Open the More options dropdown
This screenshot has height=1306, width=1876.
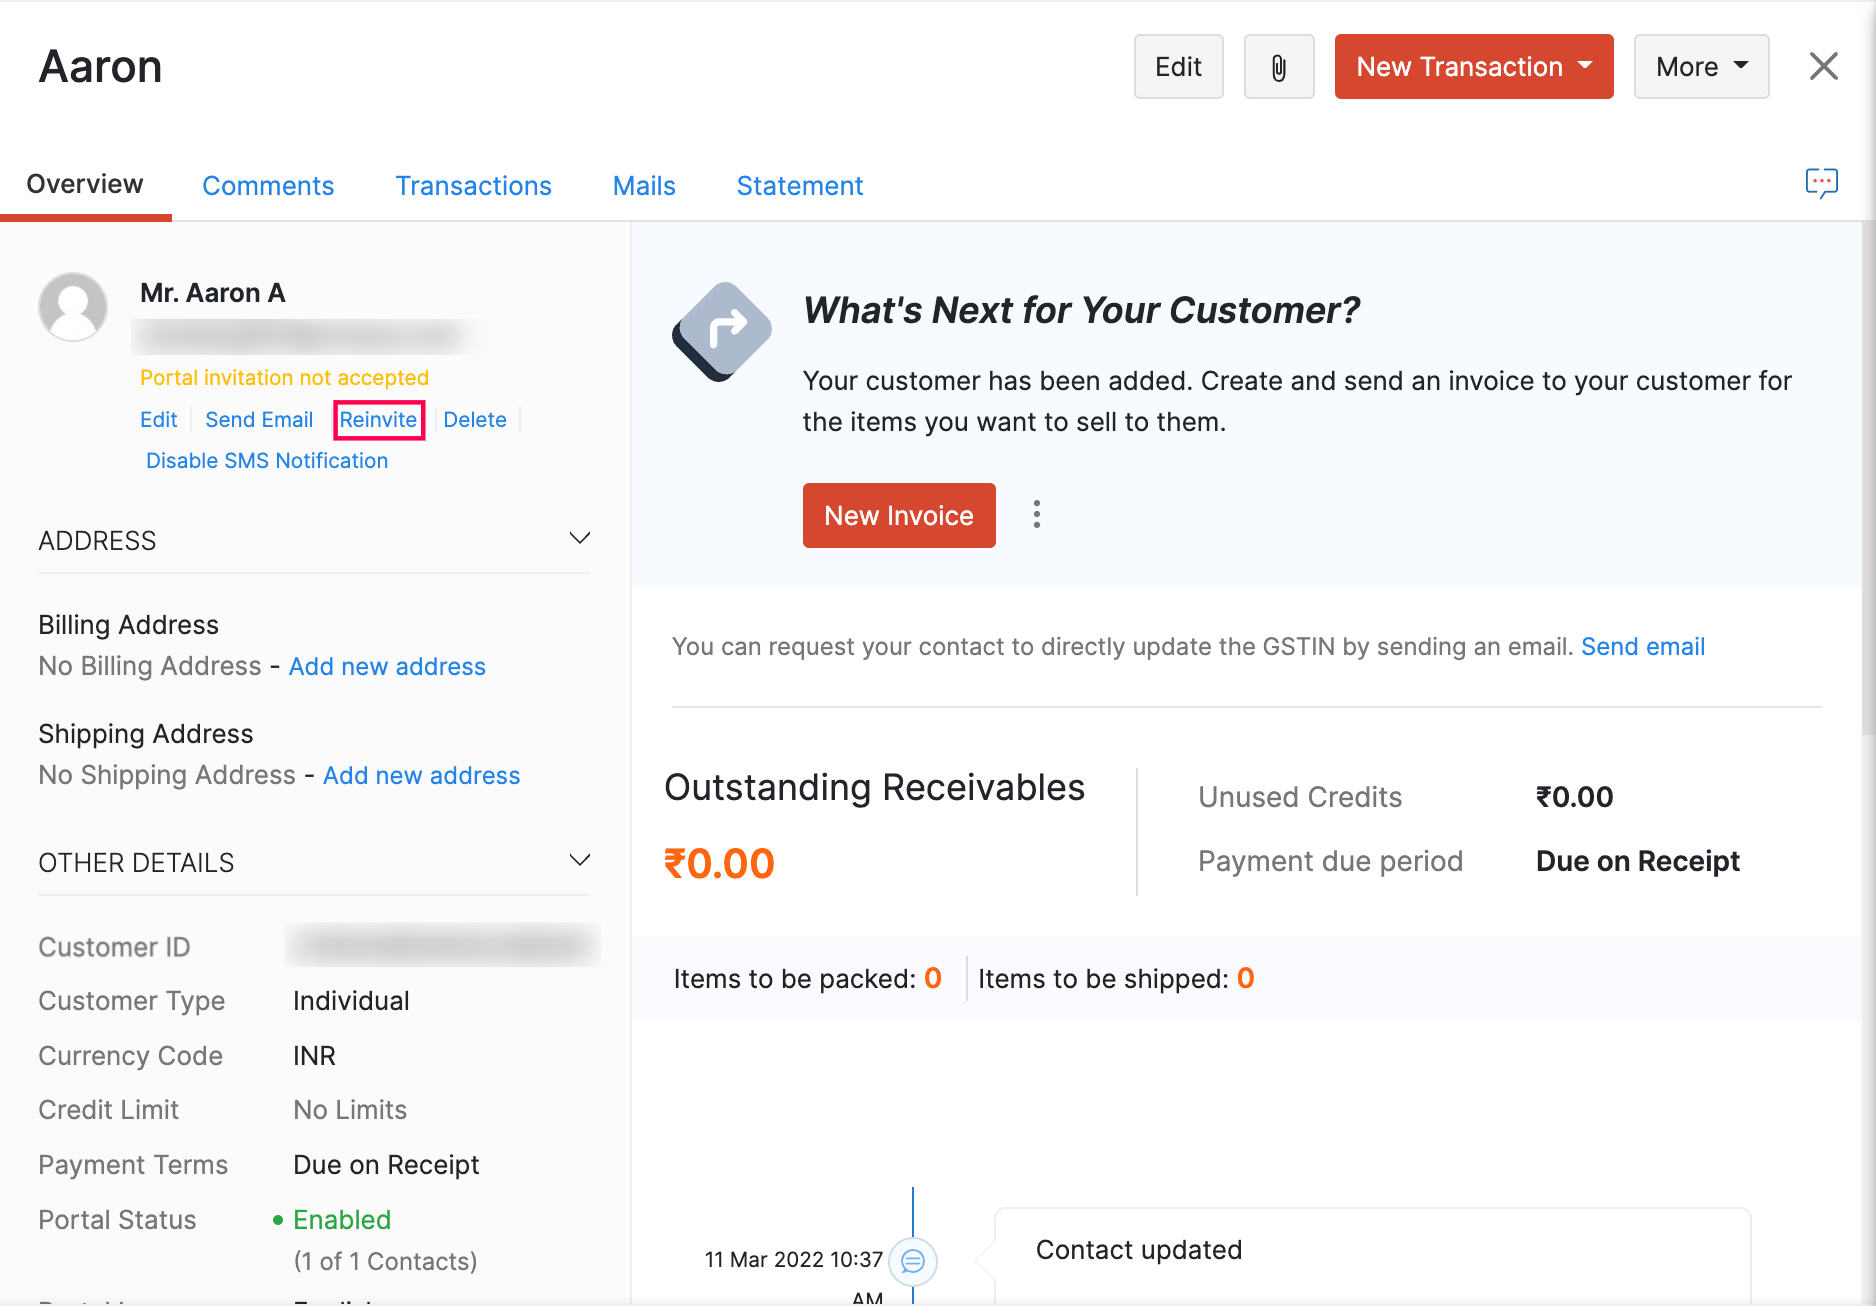click(1700, 67)
